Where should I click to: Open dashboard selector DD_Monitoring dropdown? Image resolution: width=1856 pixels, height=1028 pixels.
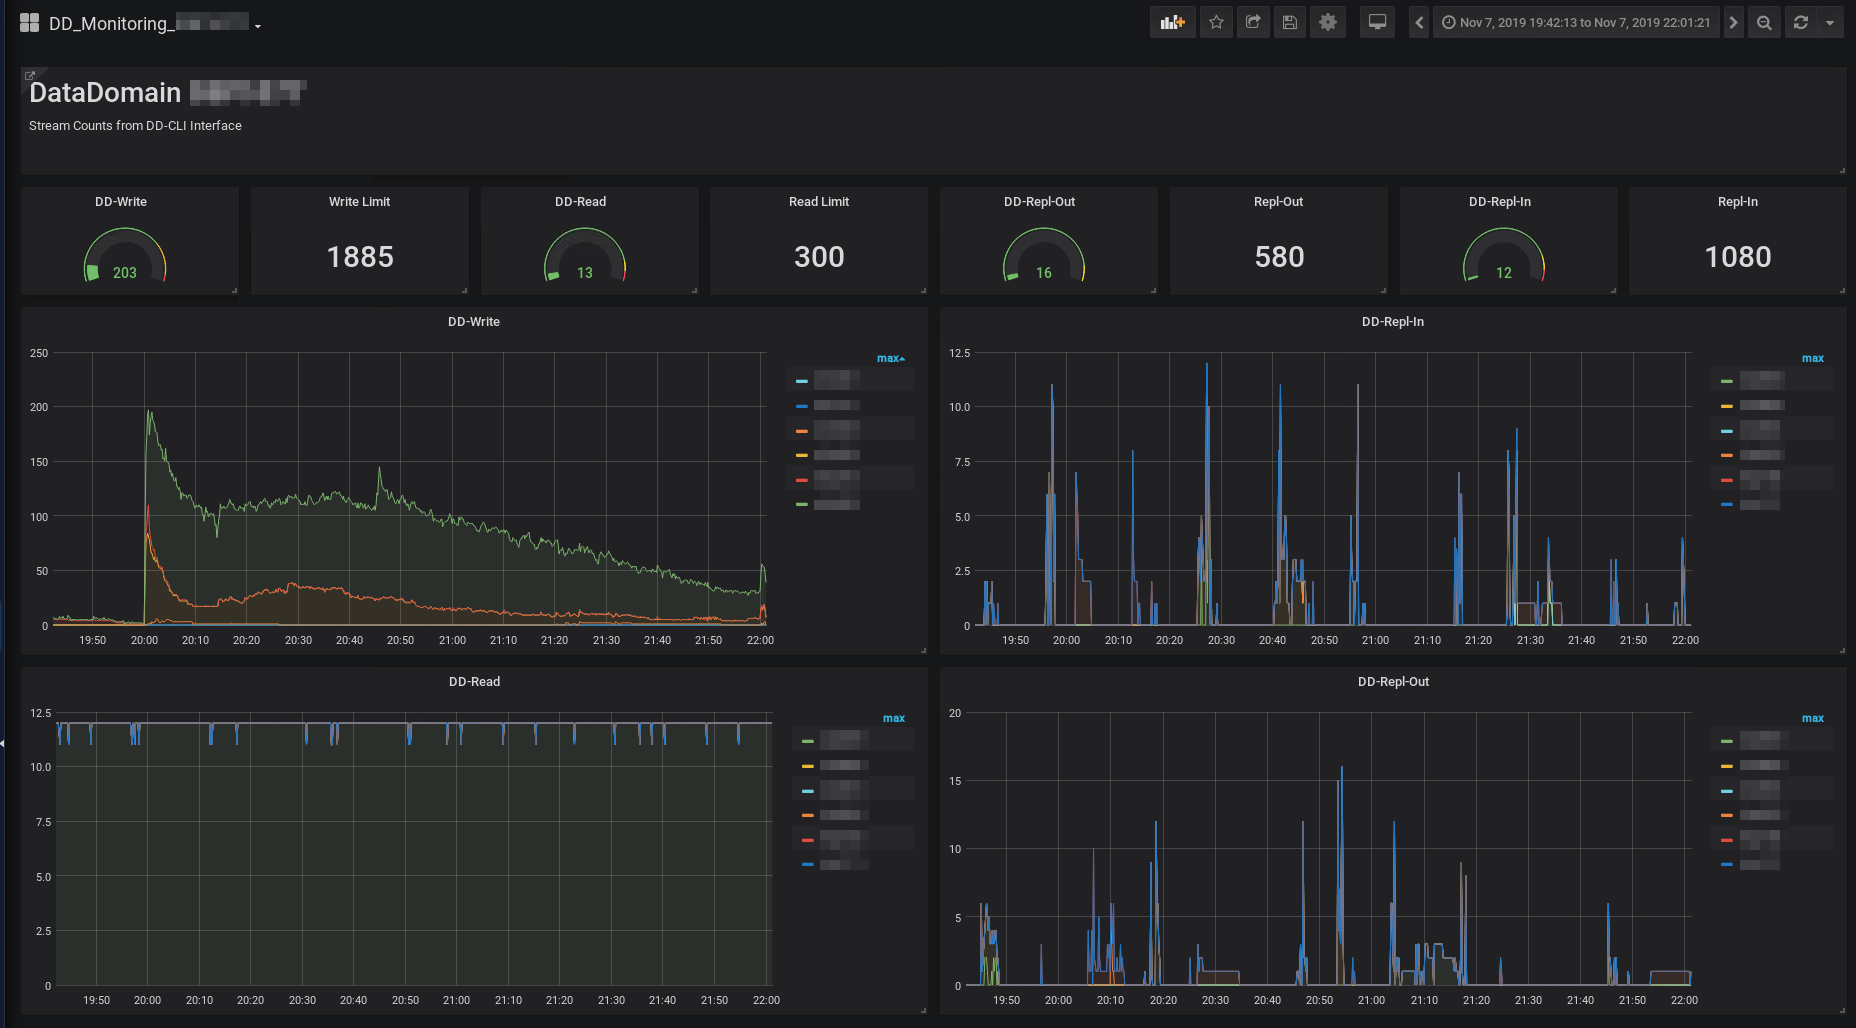155,23
